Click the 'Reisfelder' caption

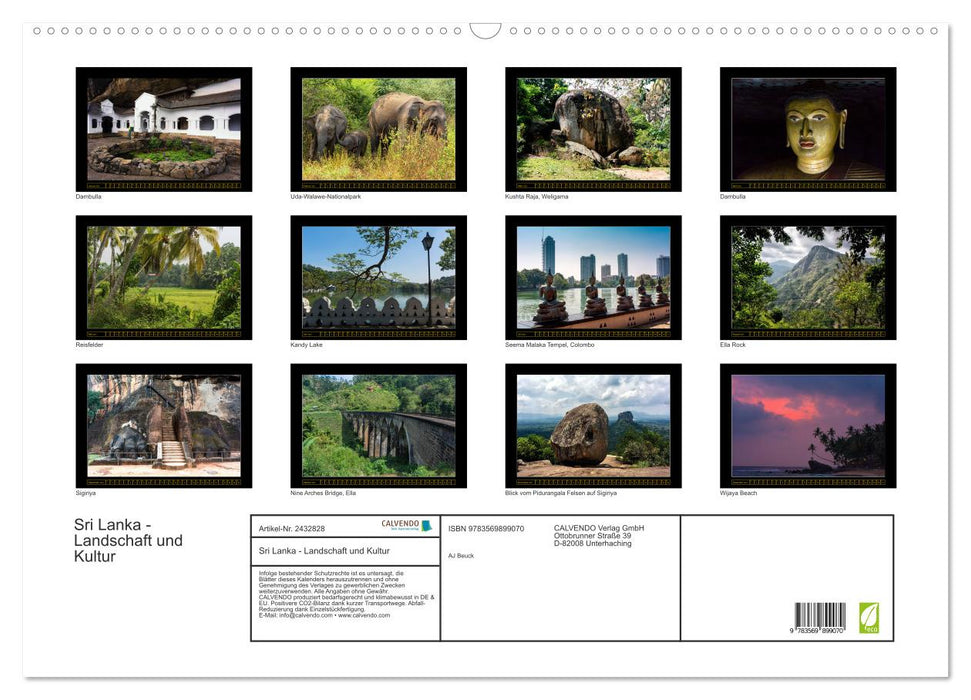89,344
